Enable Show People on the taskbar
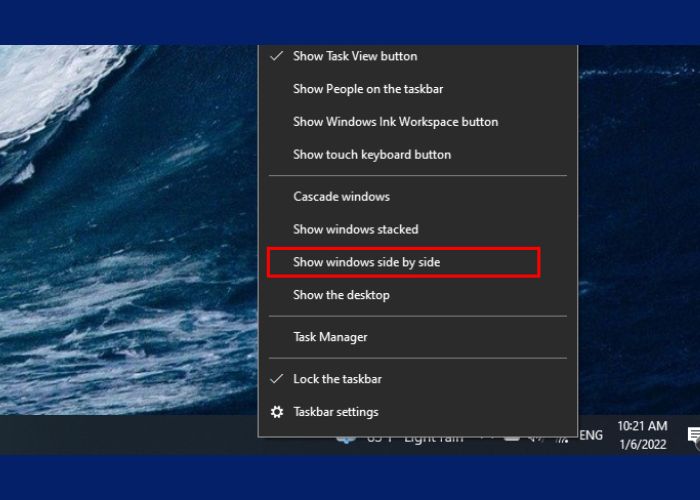Viewport: 700px width, 500px height. tap(367, 89)
